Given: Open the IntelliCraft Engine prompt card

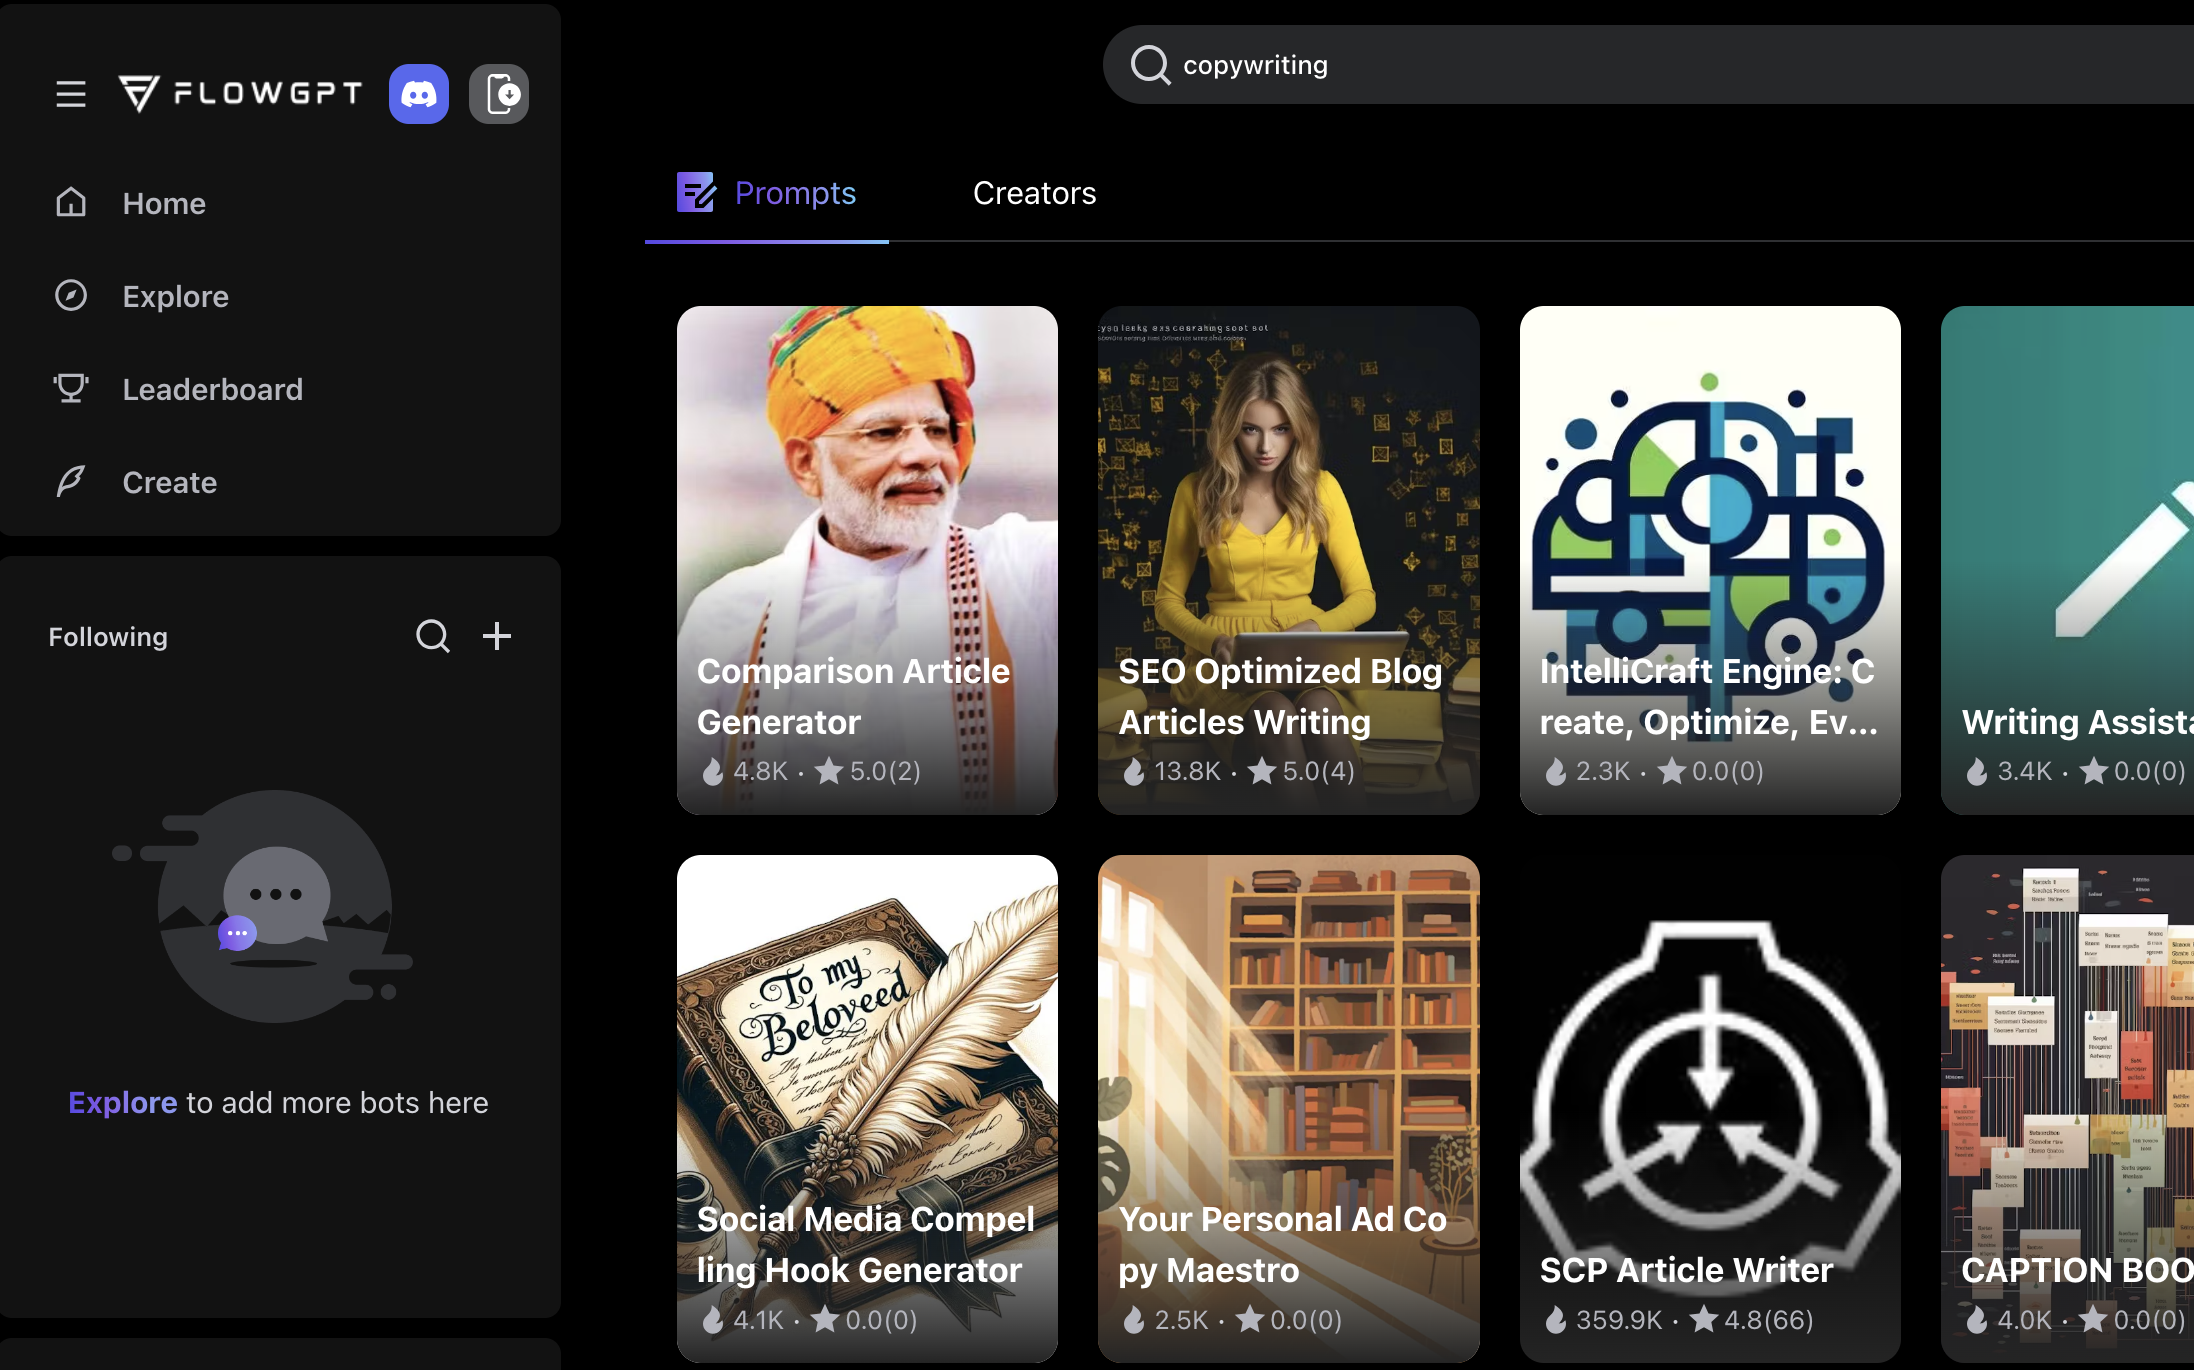Looking at the screenshot, I should [1710, 560].
